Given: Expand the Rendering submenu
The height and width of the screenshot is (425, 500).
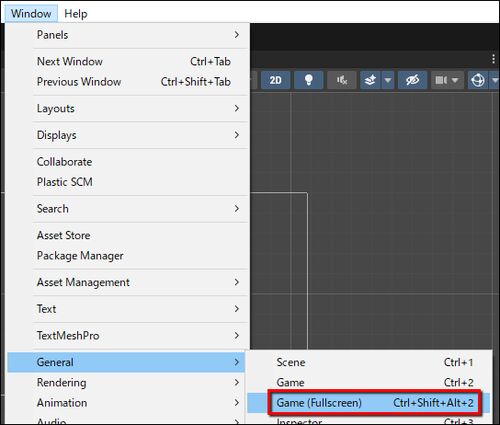Looking at the screenshot, I should [x=126, y=383].
